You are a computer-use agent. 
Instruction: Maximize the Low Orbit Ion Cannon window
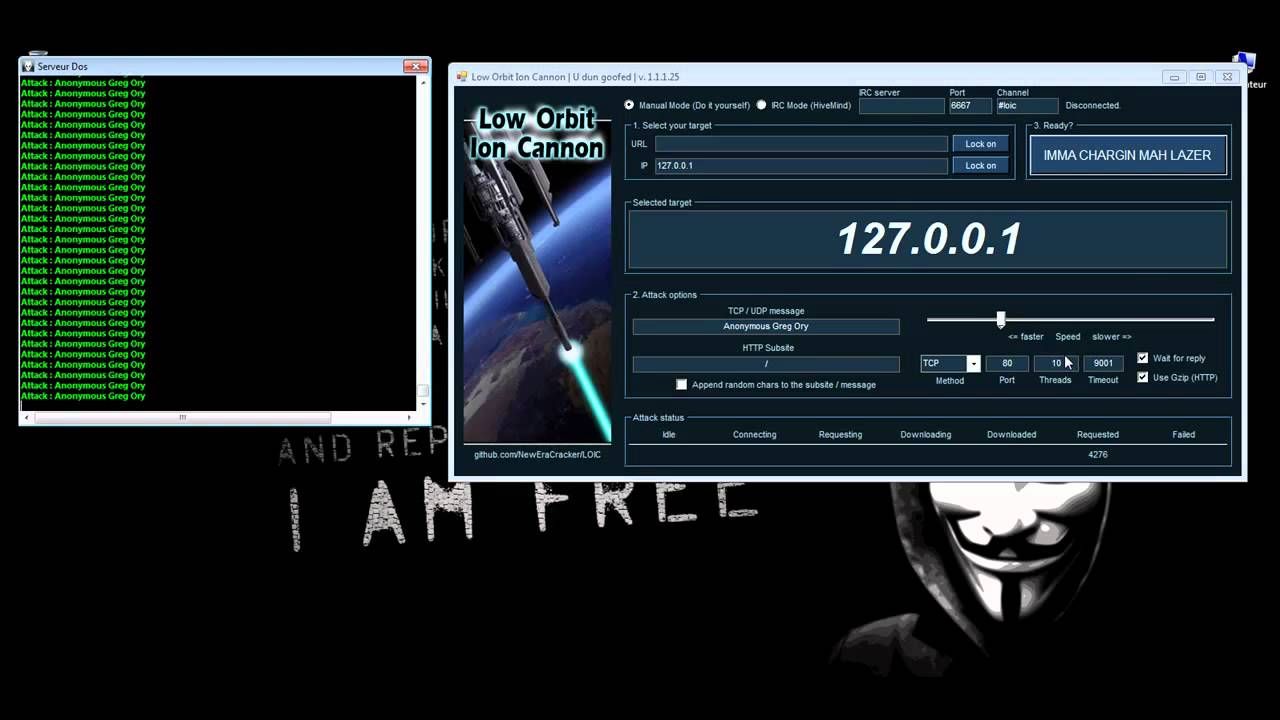pyautogui.click(x=1201, y=77)
